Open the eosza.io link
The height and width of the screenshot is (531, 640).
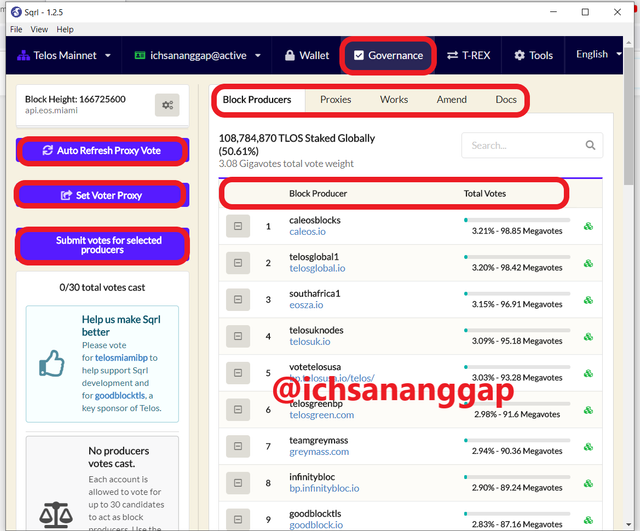(x=306, y=305)
